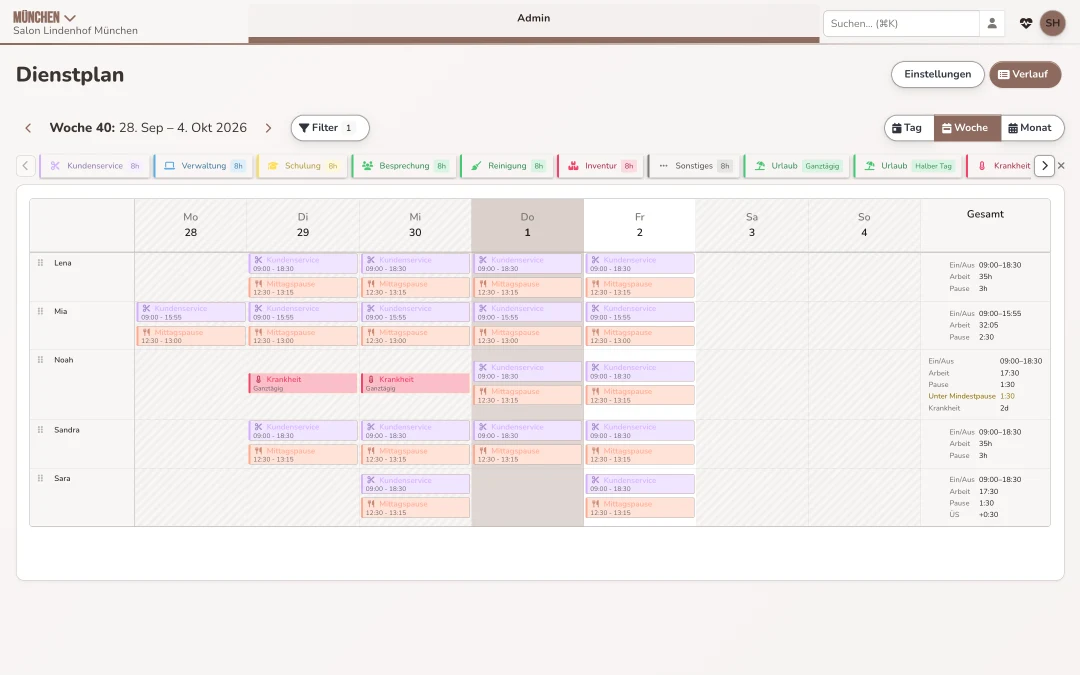Select the Sonstiges 8h template

[x=694, y=166]
